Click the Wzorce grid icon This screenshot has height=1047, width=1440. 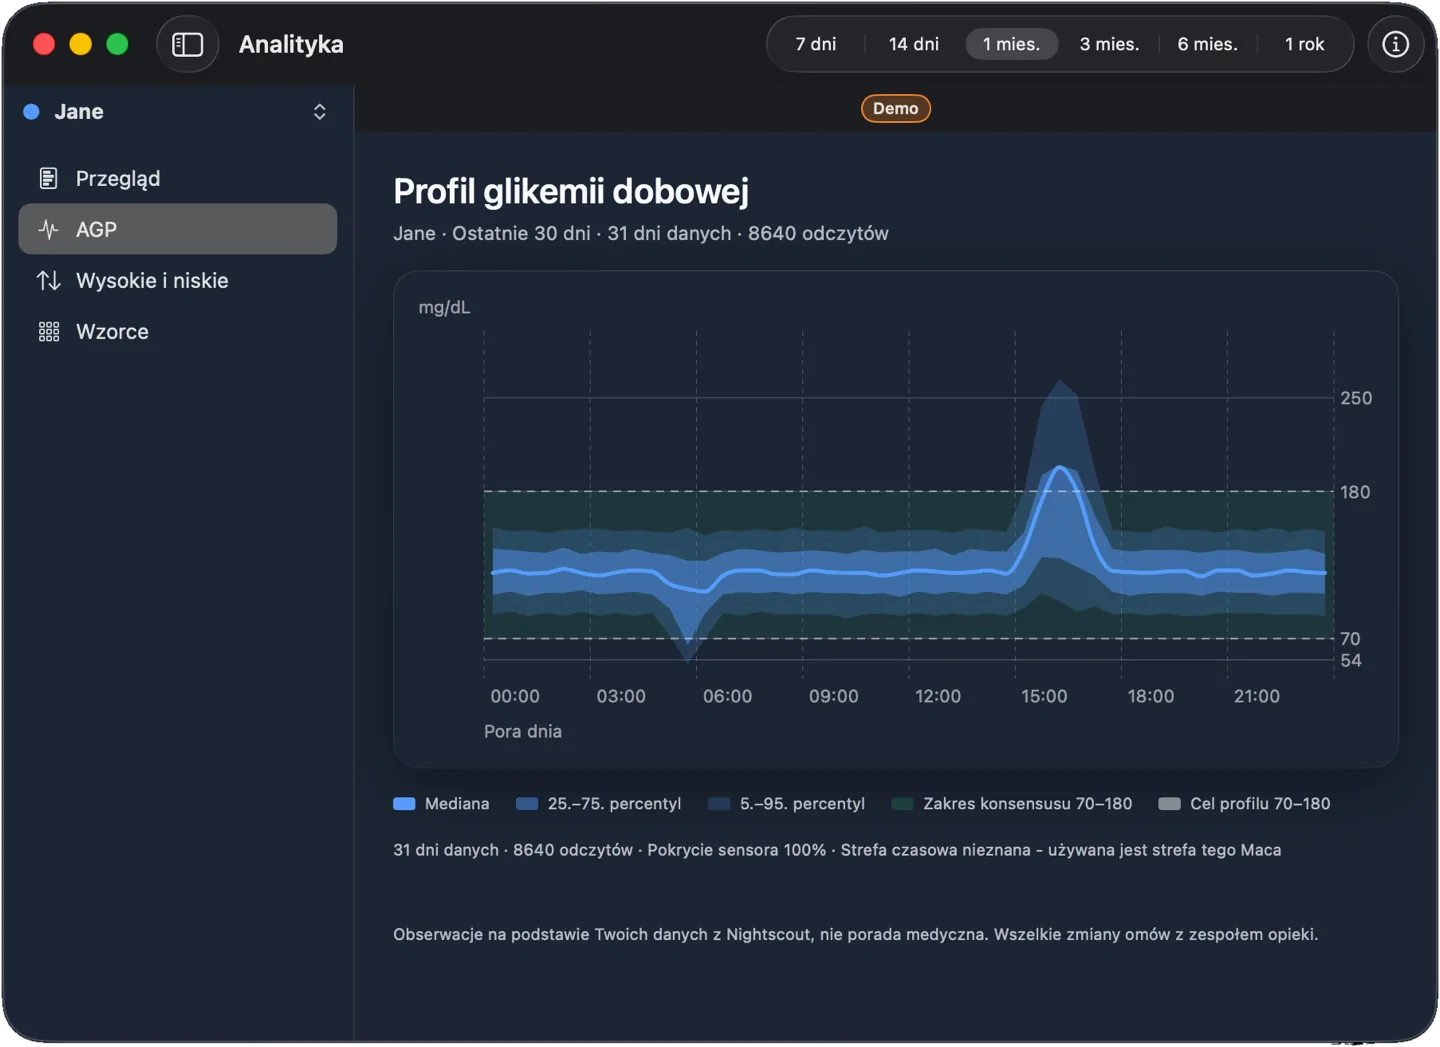(48, 332)
